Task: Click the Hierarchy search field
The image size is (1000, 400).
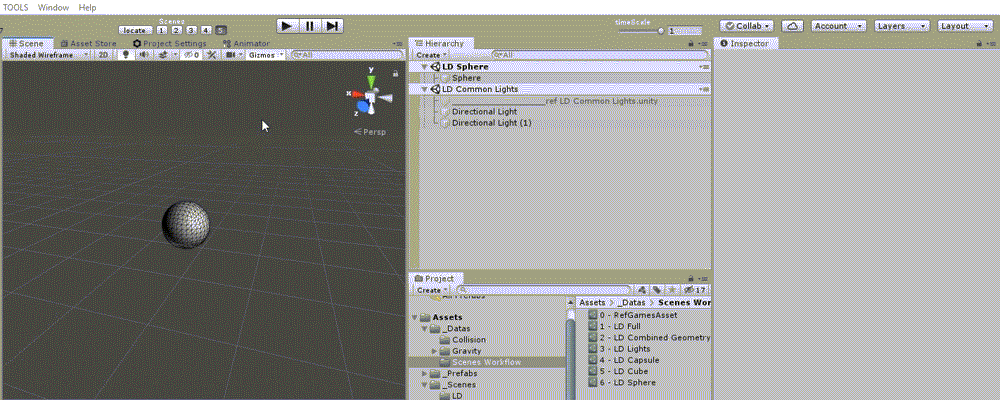Action: click(x=598, y=55)
